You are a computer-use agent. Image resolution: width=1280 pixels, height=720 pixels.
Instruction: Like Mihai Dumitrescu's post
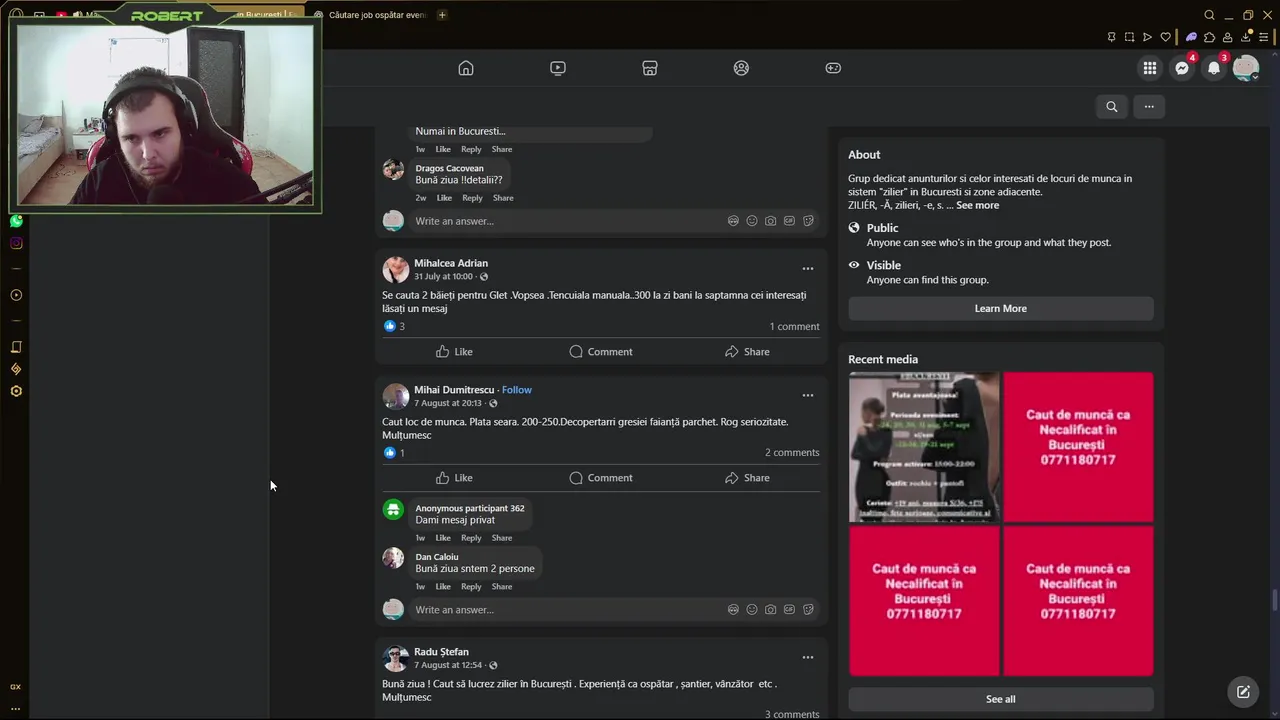point(454,477)
